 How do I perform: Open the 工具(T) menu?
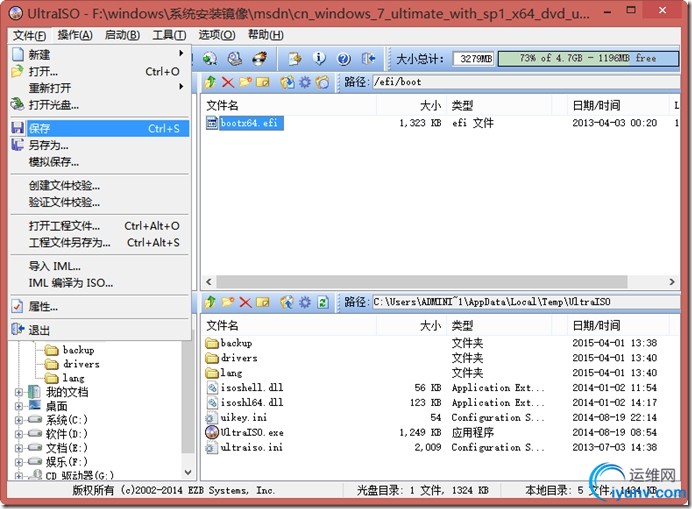click(169, 35)
